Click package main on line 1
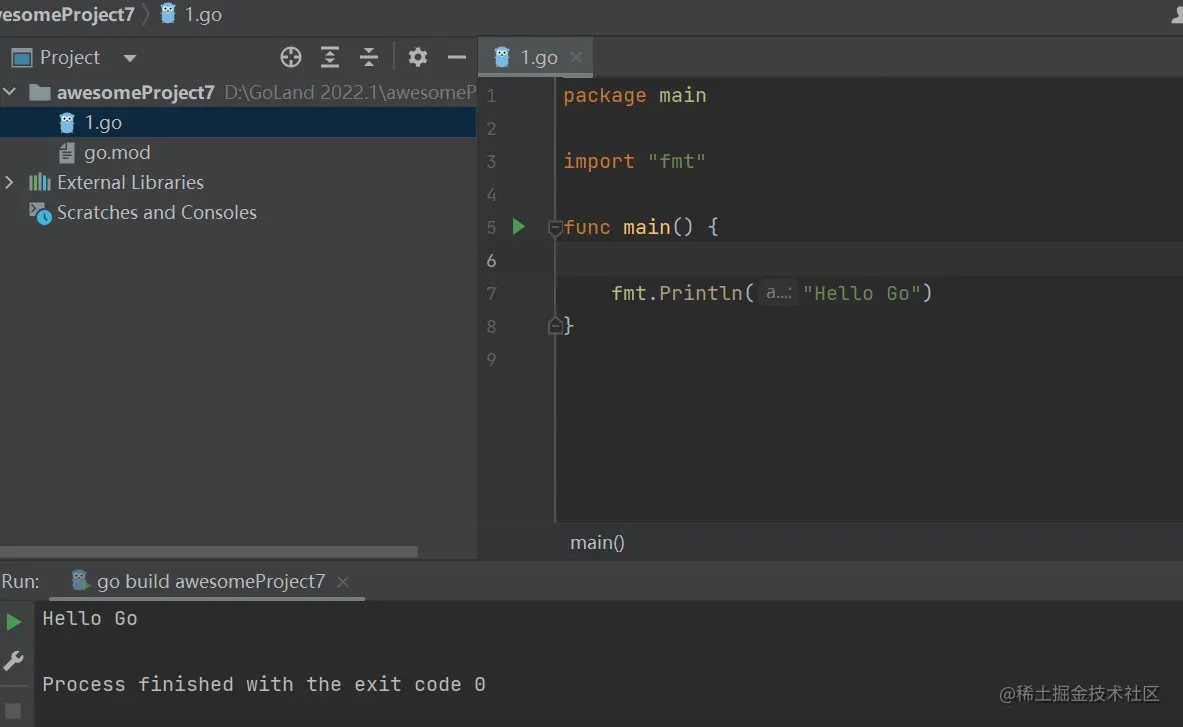Screen dimensions: 1183x727 pos(635,96)
